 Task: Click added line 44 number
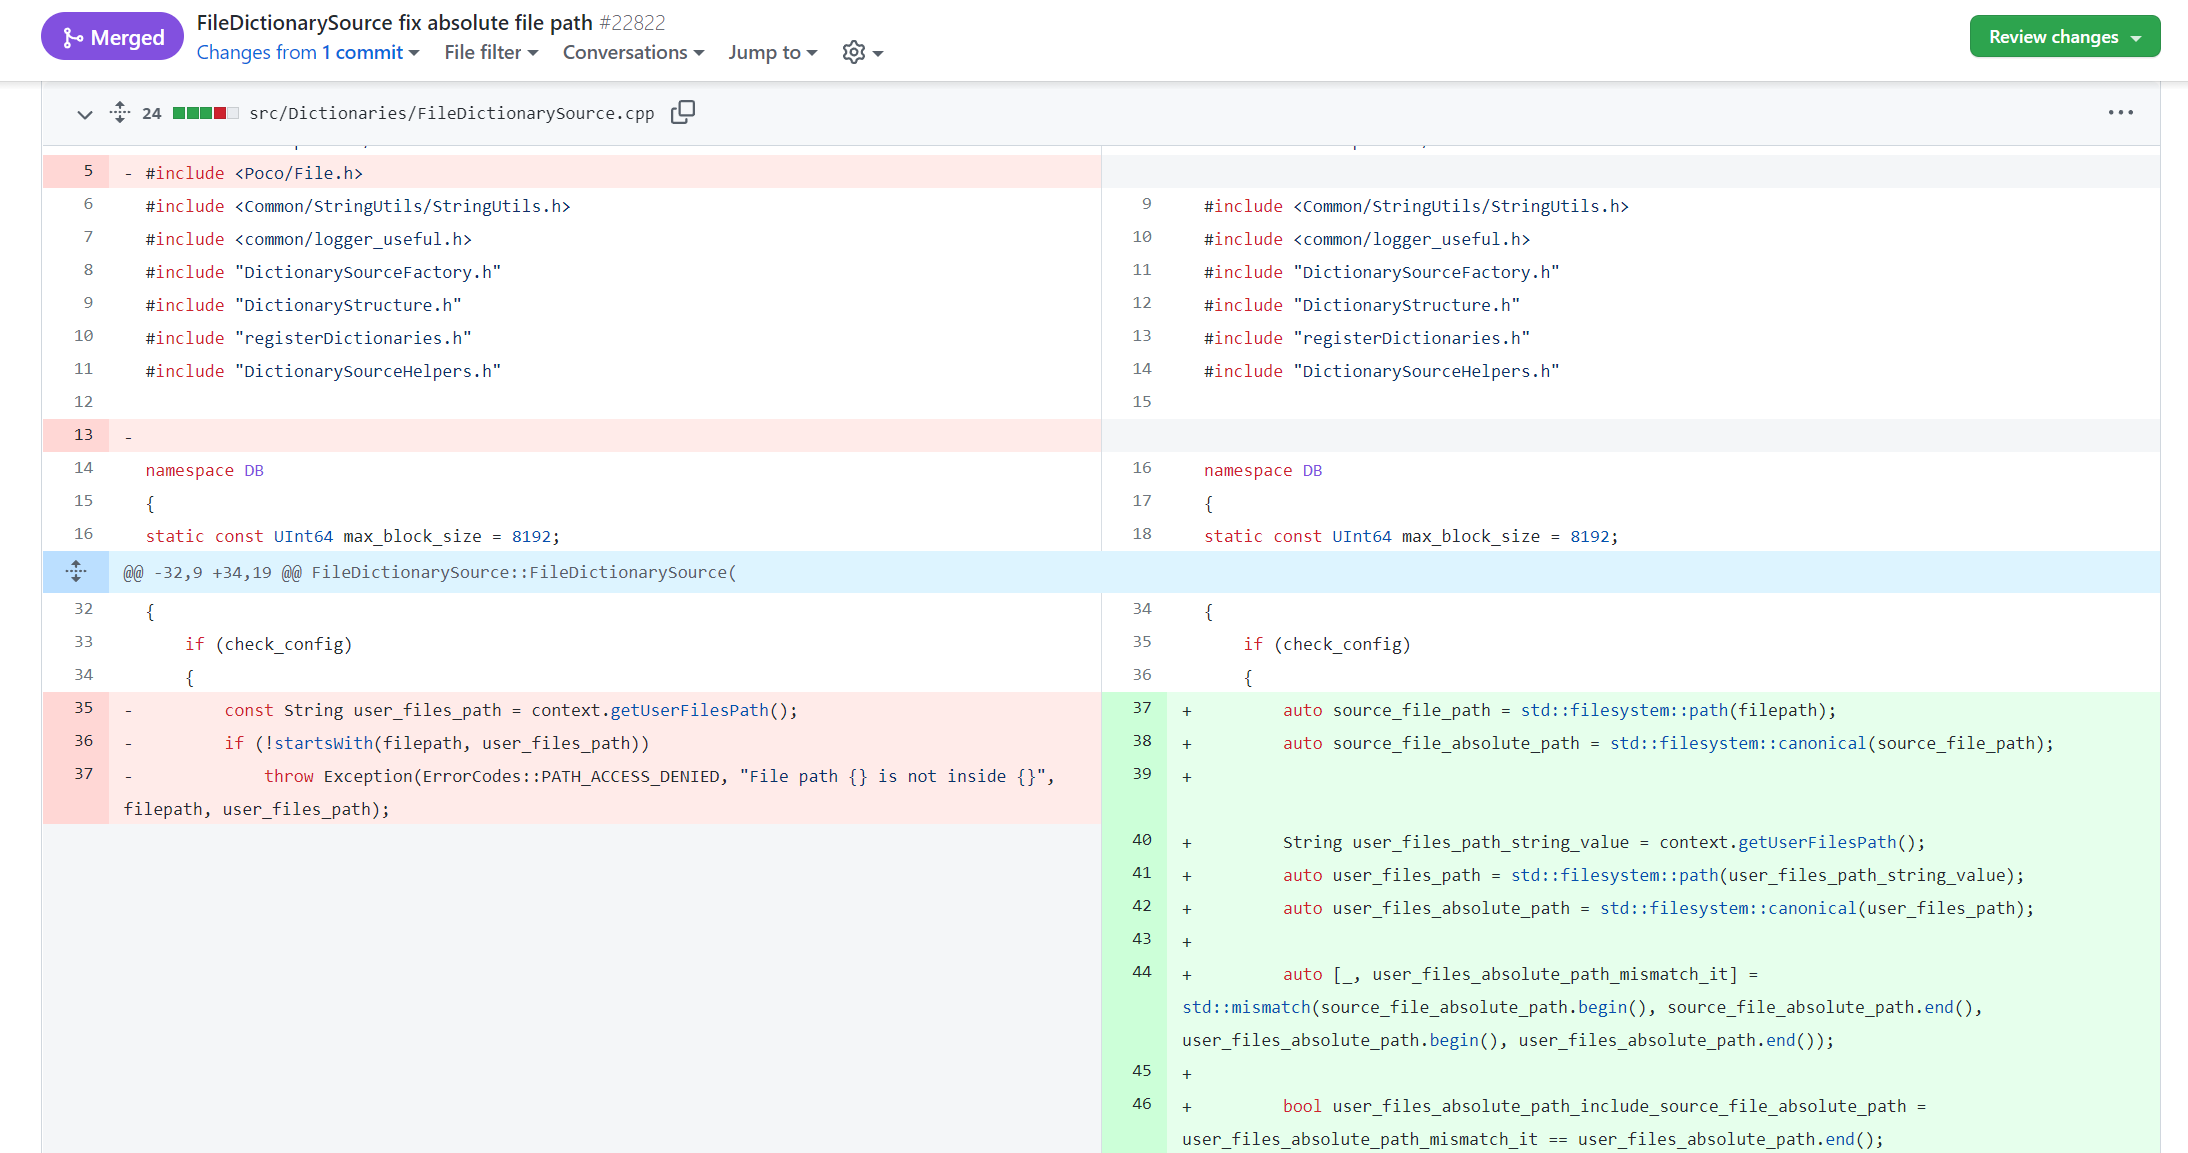[x=1141, y=972]
